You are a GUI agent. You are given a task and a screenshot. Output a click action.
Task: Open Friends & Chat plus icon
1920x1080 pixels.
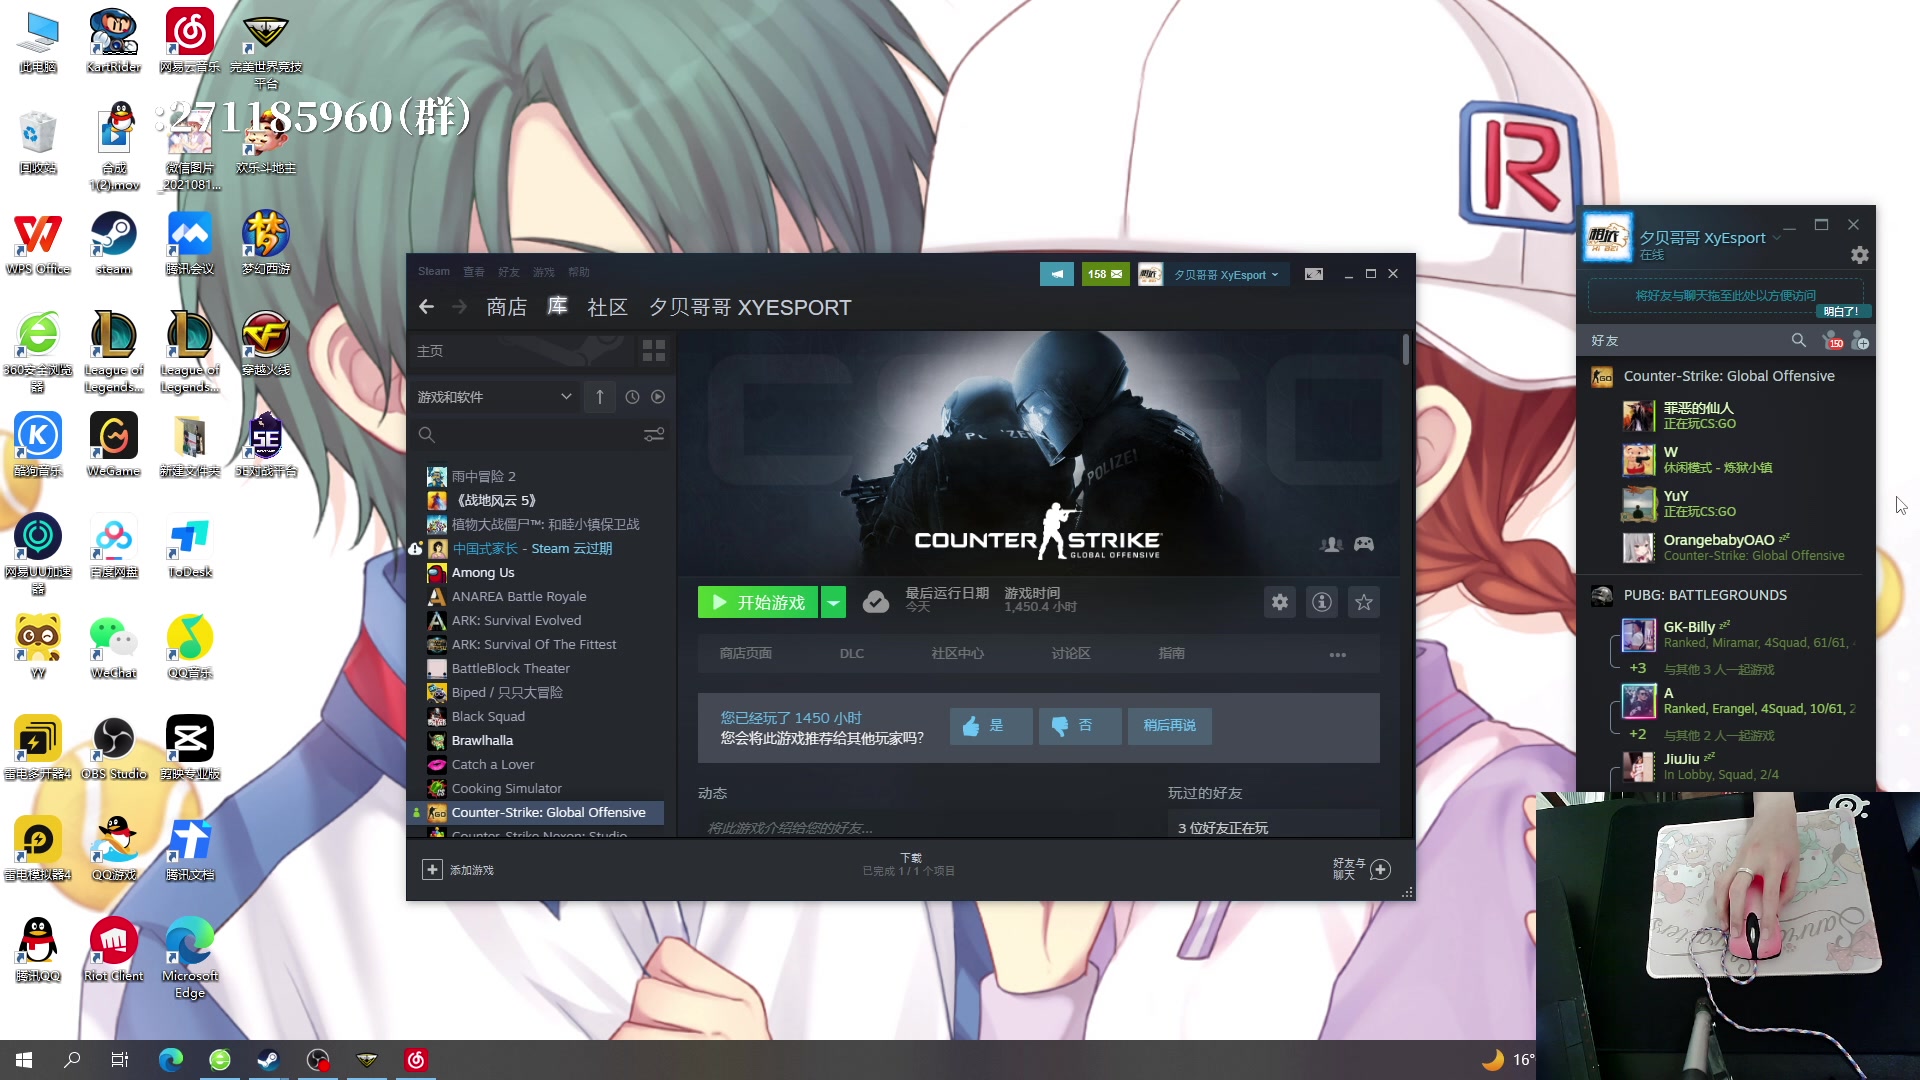click(x=1380, y=869)
